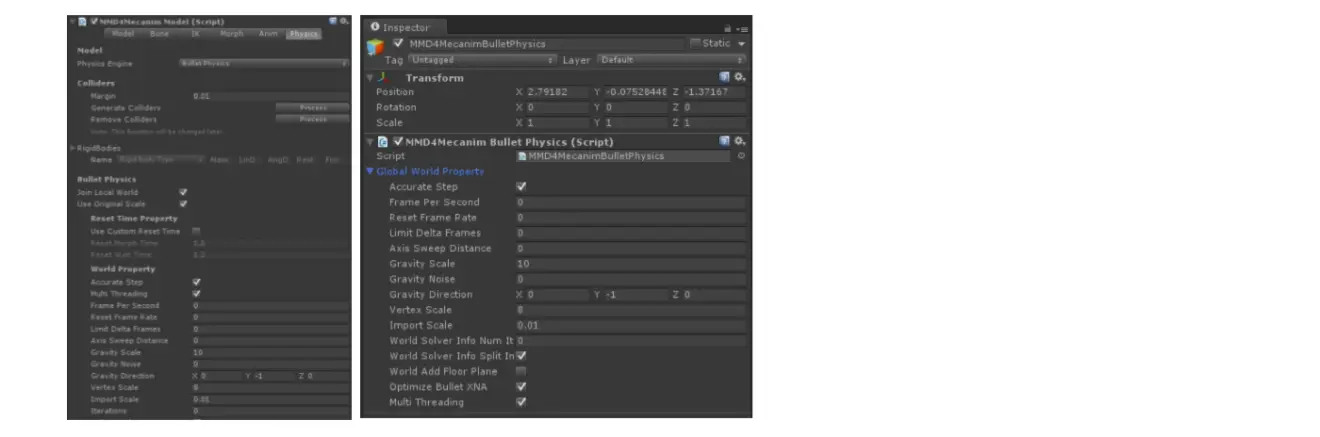The height and width of the screenshot is (437, 1320).
Task: Open the Layer dropdown showing Default
Action: (670, 60)
